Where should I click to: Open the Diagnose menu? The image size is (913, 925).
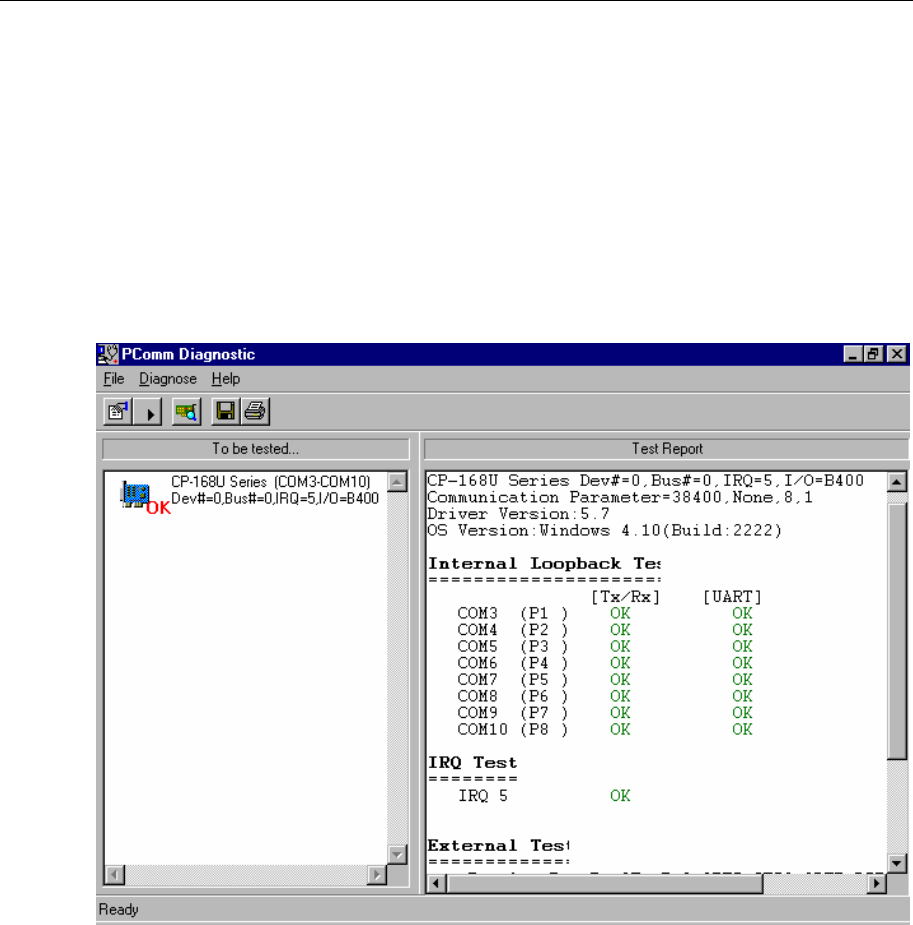click(x=168, y=379)
